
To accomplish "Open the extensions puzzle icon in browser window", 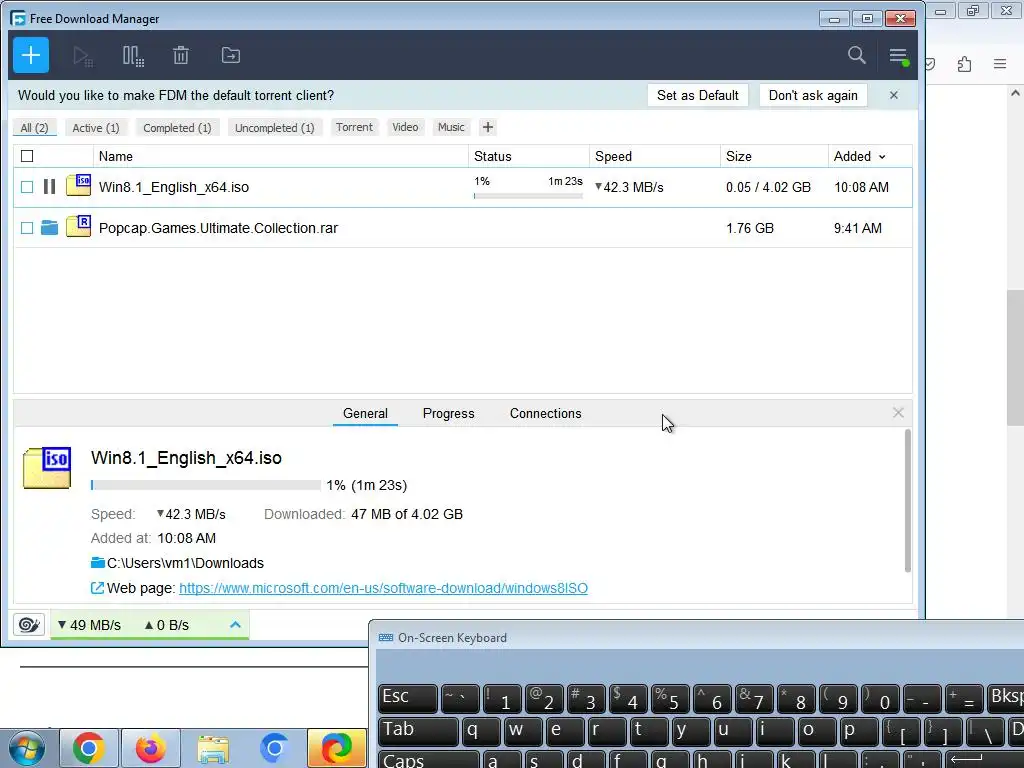I will pos(965,64).
